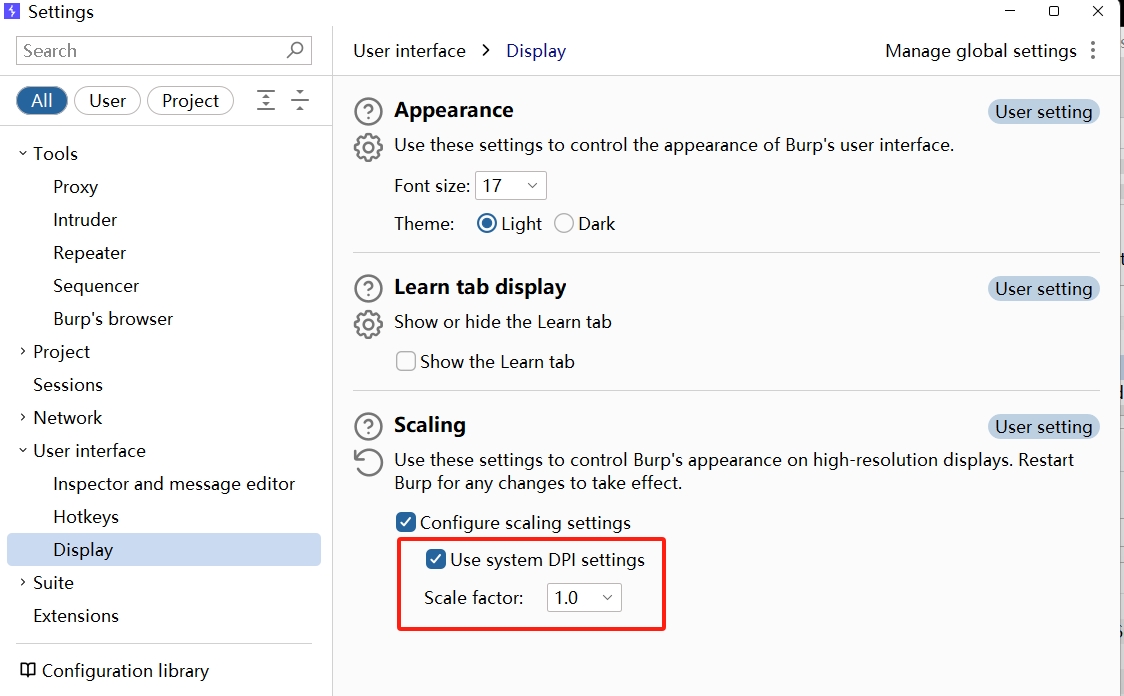Click User interface breadcrumb link
Viewport: 1124px width, 696px height.
(x=409, y=51)
